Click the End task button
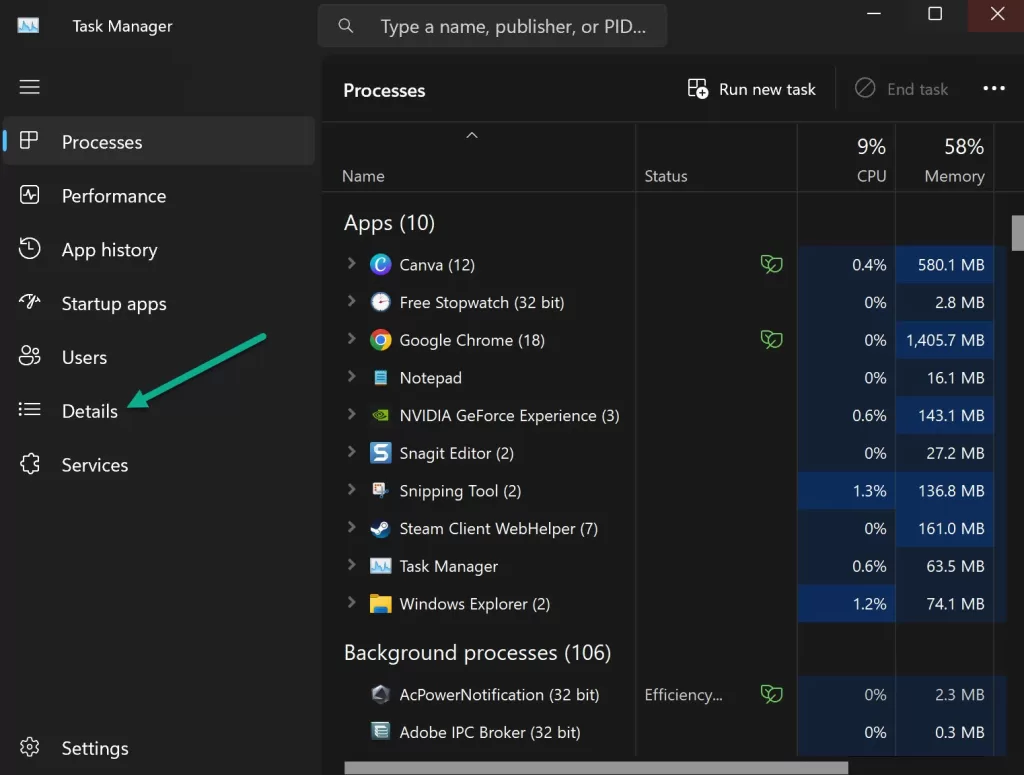Viewport: 1024px width, 775px height. click(902, 89)
